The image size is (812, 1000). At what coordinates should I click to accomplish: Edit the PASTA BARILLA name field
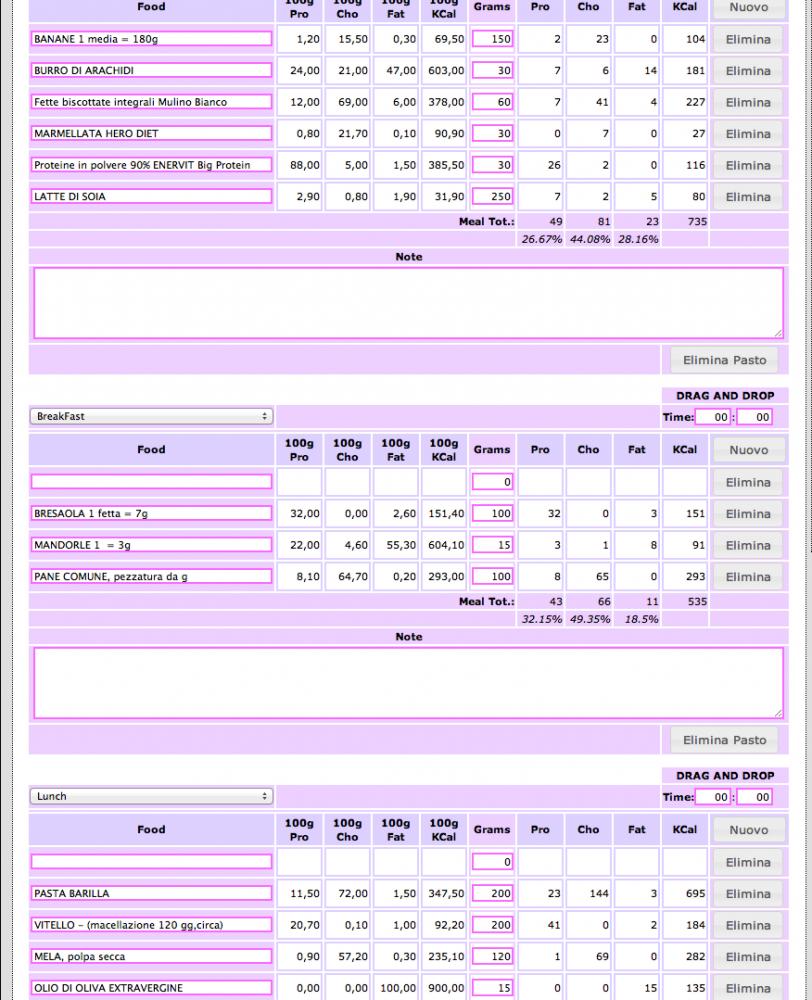click(x=152, y=893)
